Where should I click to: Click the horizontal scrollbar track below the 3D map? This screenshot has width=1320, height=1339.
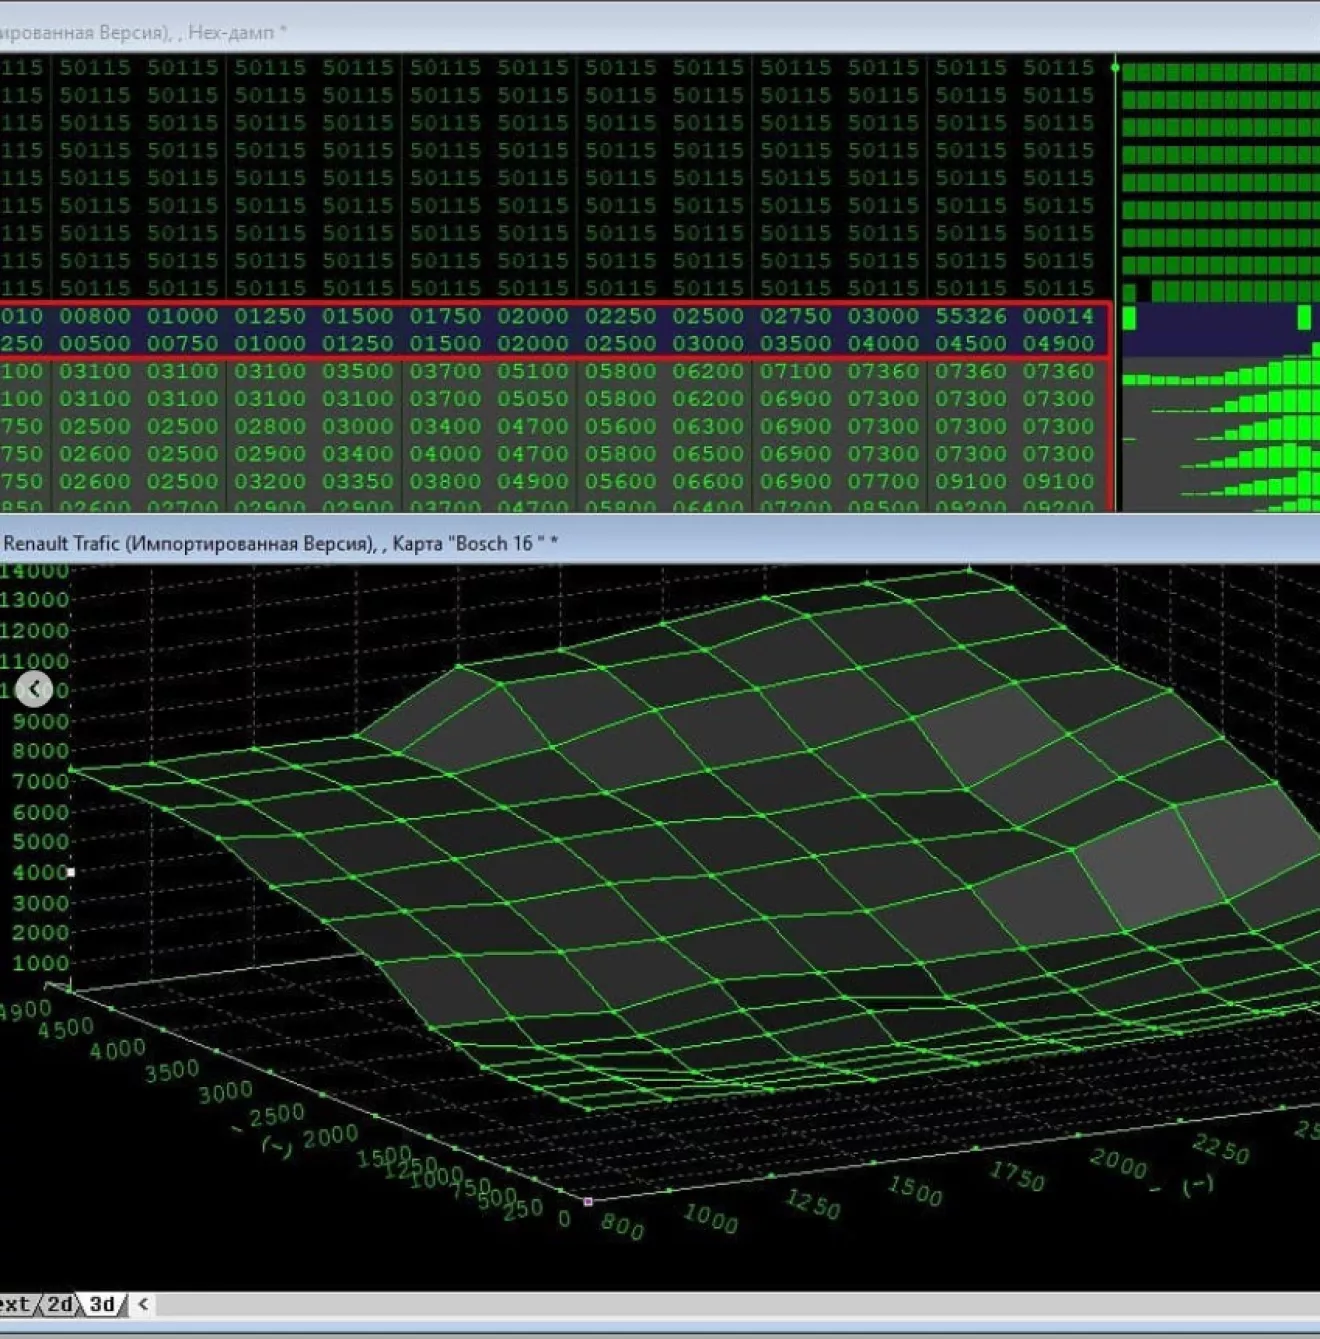[x=700, y=1304]
